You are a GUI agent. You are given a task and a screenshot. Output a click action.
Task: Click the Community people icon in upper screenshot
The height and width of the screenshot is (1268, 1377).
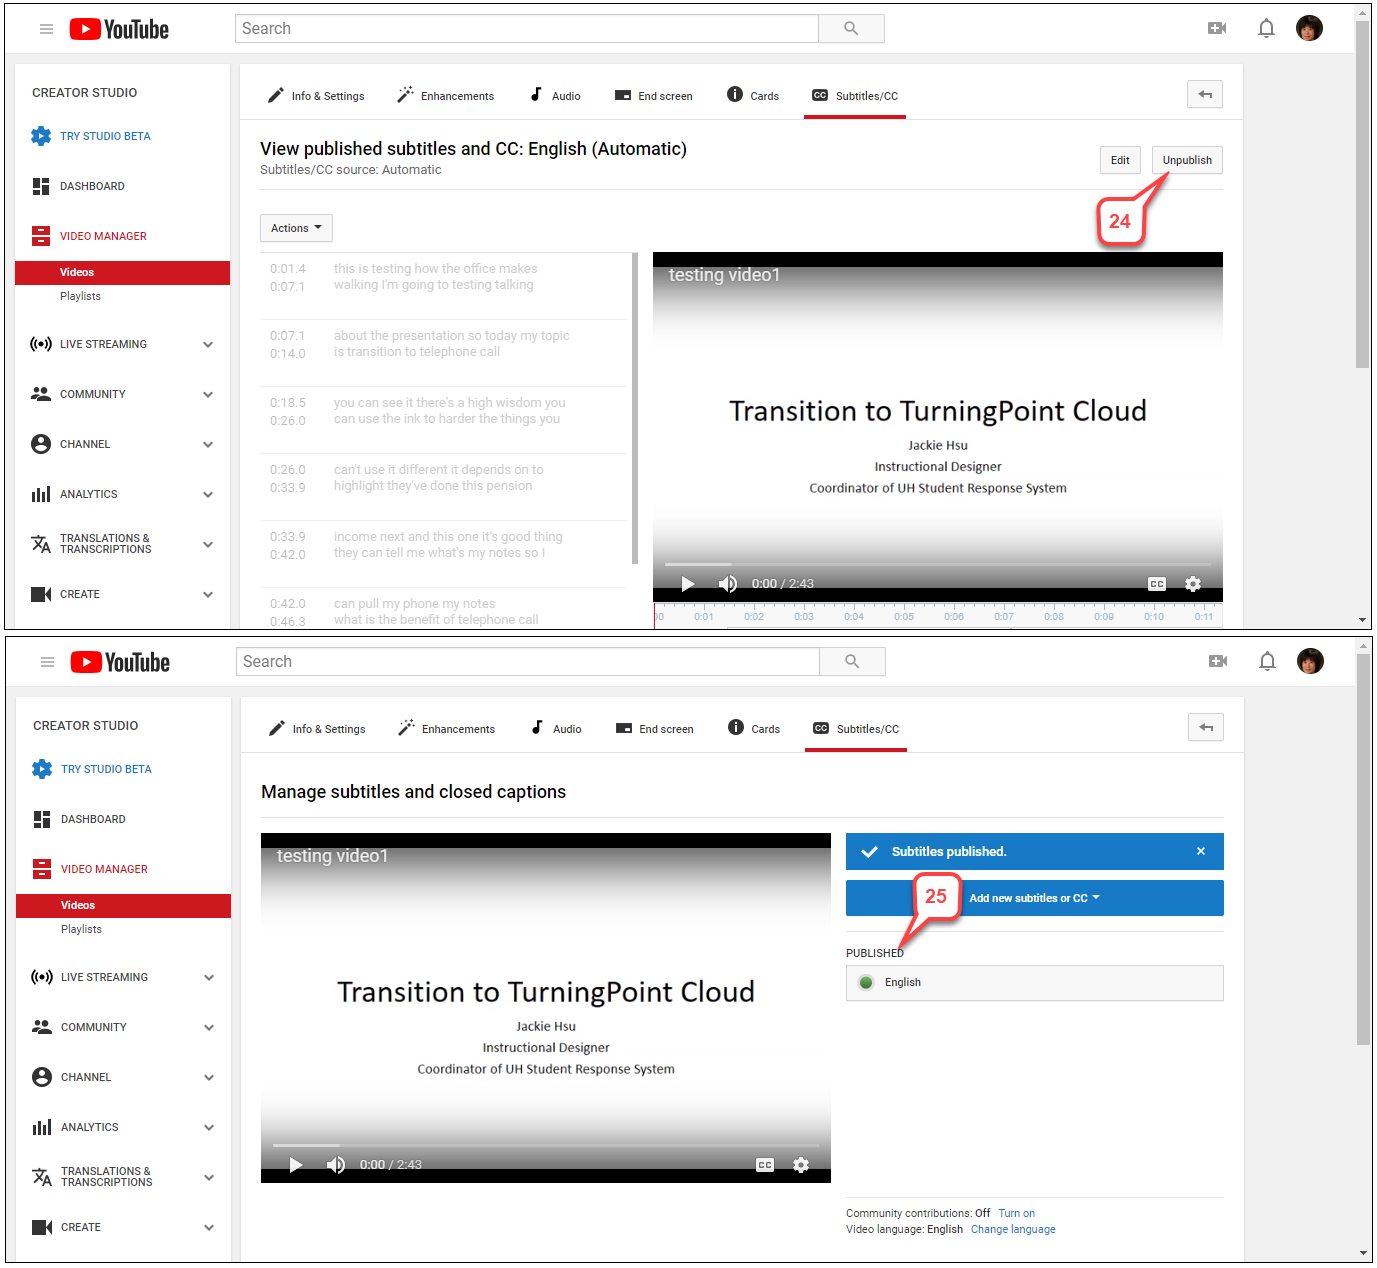[41, 394]
